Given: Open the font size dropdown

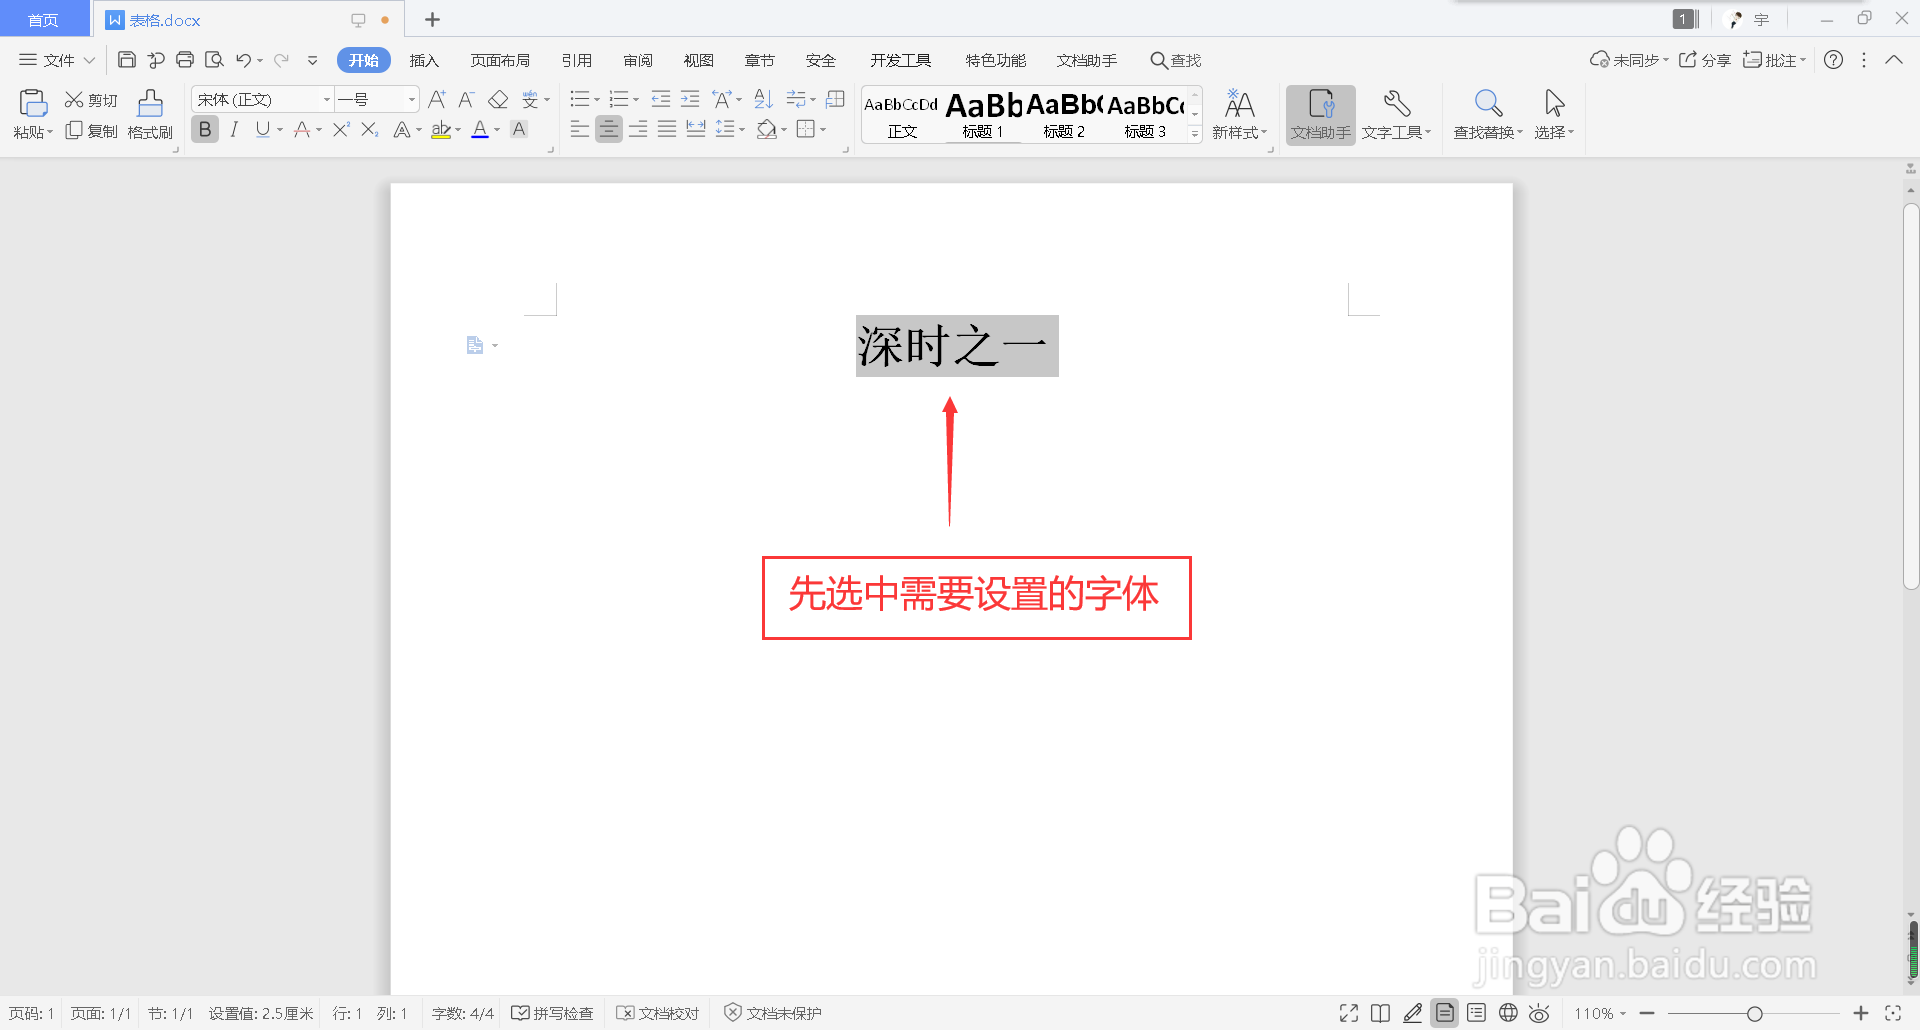Looking at the screenshot, I should pos(411,99).
